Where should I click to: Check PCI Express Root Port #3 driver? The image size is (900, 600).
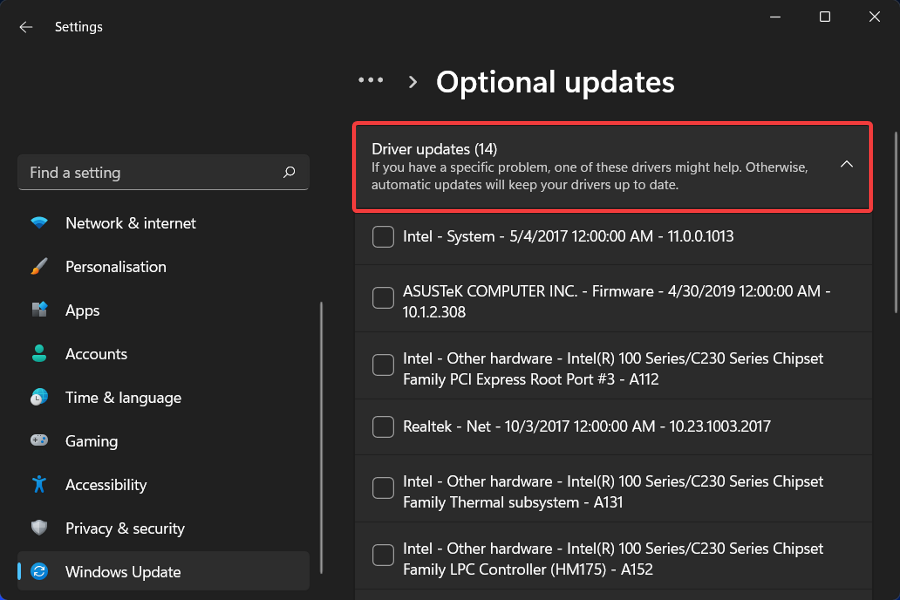(x=383, y=365)
